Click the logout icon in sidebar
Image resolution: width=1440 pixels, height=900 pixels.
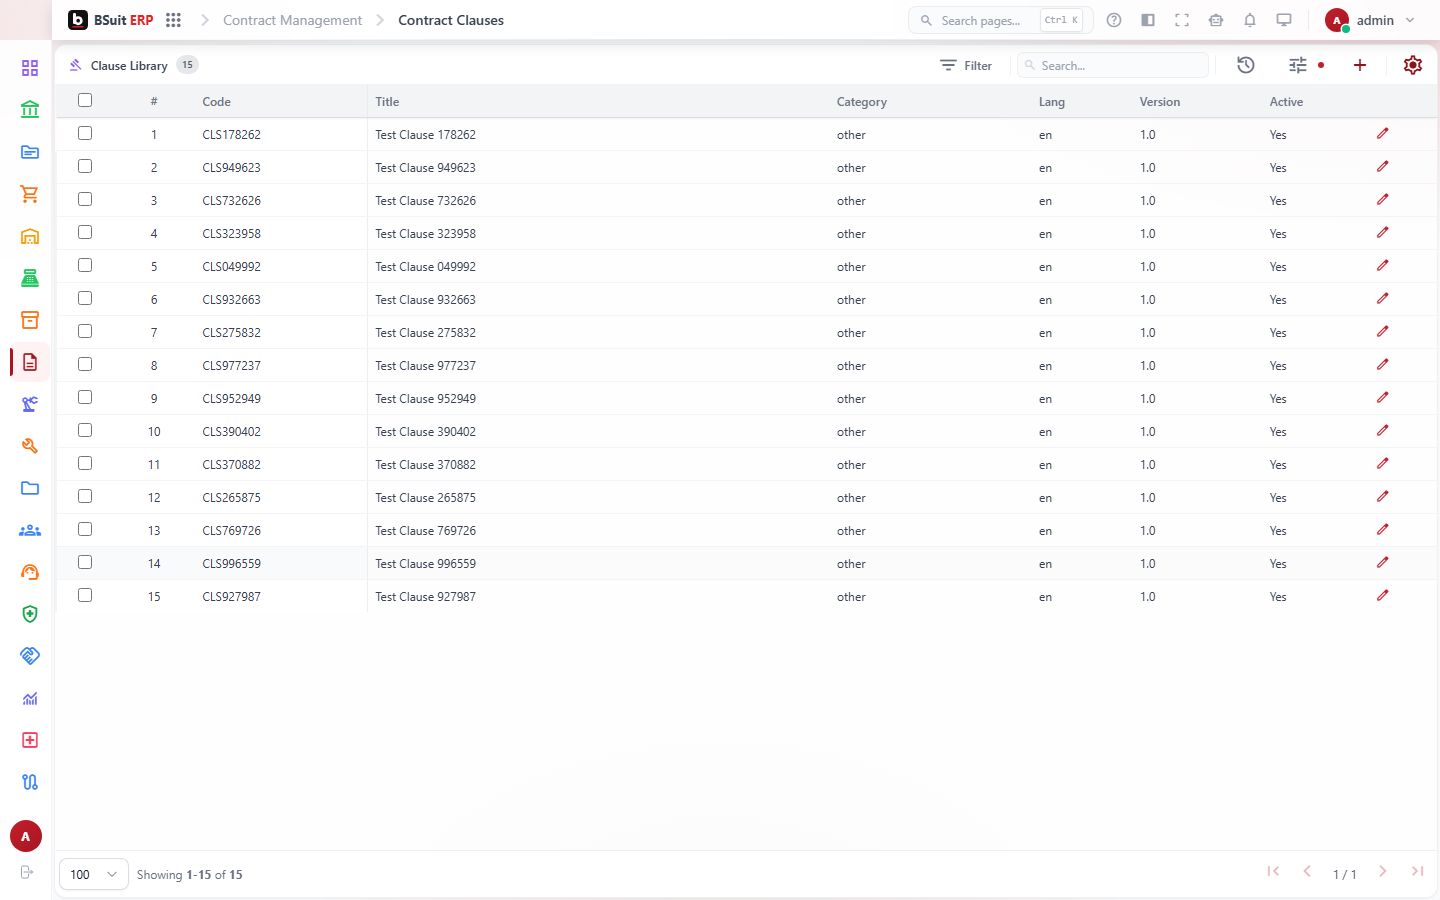(x=27, y=872)
